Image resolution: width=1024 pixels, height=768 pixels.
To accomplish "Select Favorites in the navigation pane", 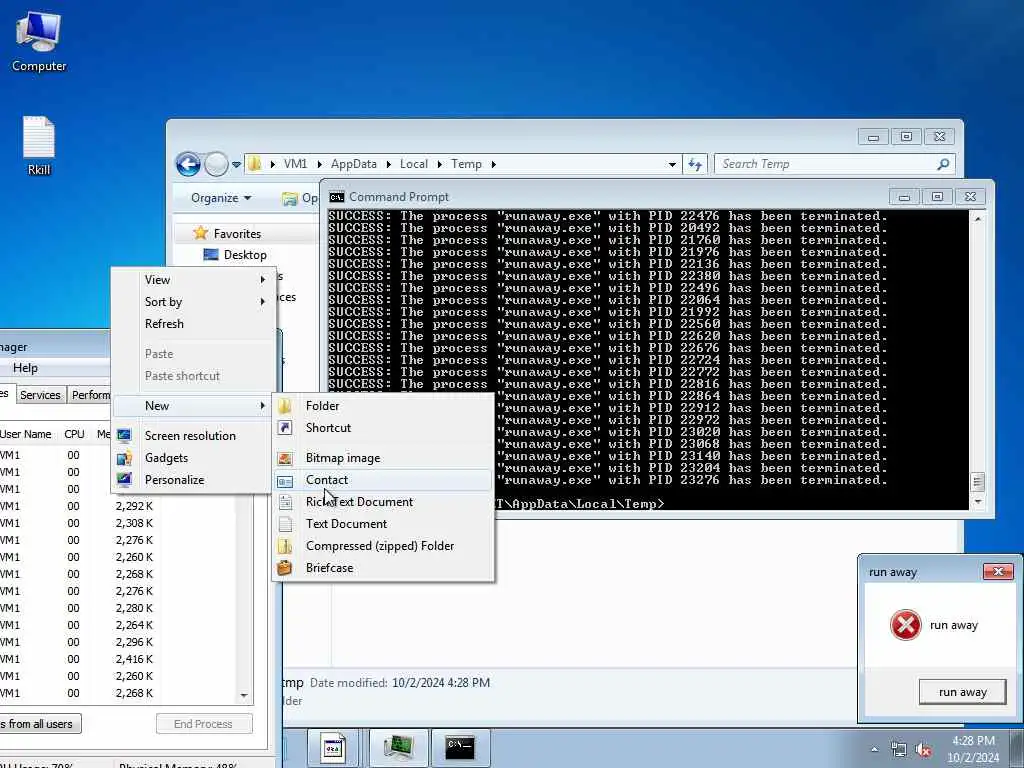I will click(x=237, y=233).
